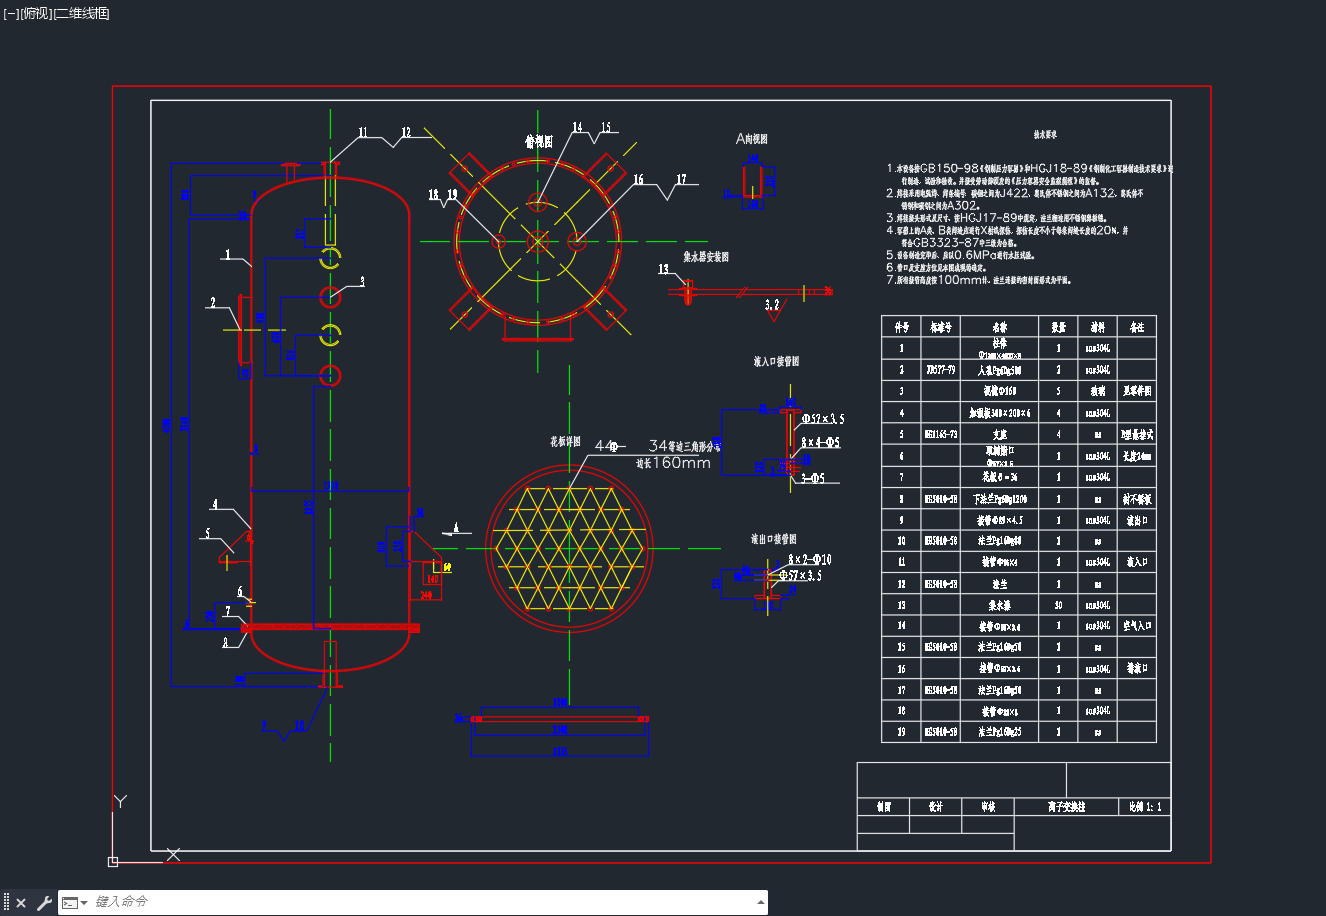Select the 制图 title block cell

point(884,807)
